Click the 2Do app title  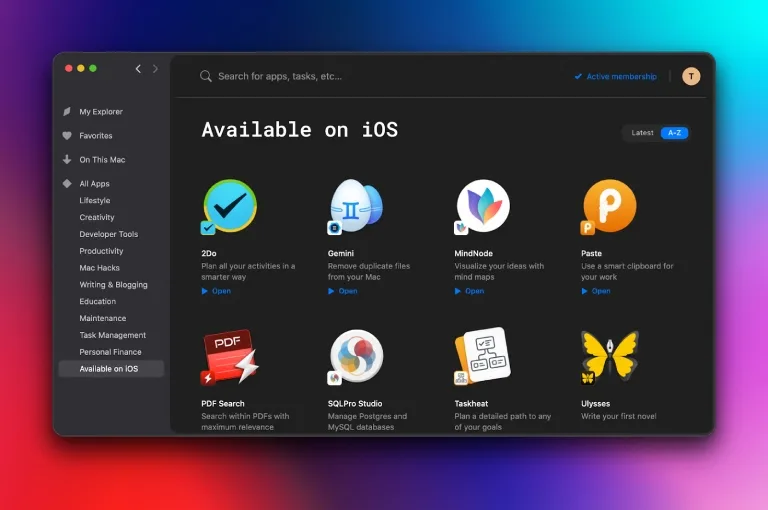pyautogui.click(x=209, y=253)
